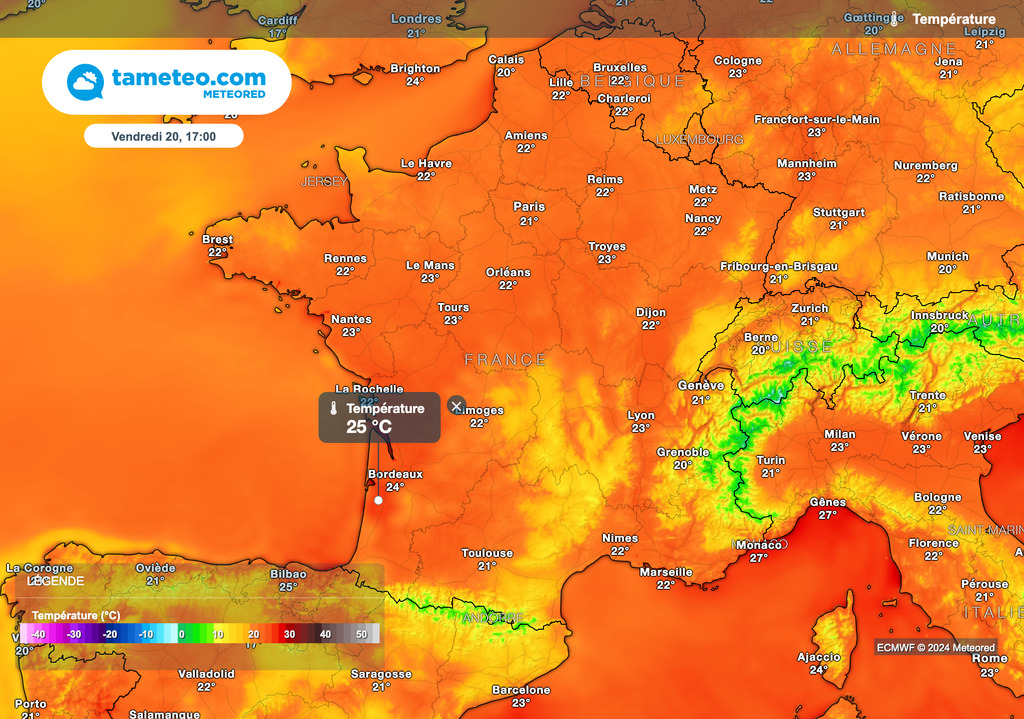Viewport: 1024px width, 719px height.
Task: Dismiss the 25 °C temperature tooltip
Action: pyautogui.click(x=456, y=405)
